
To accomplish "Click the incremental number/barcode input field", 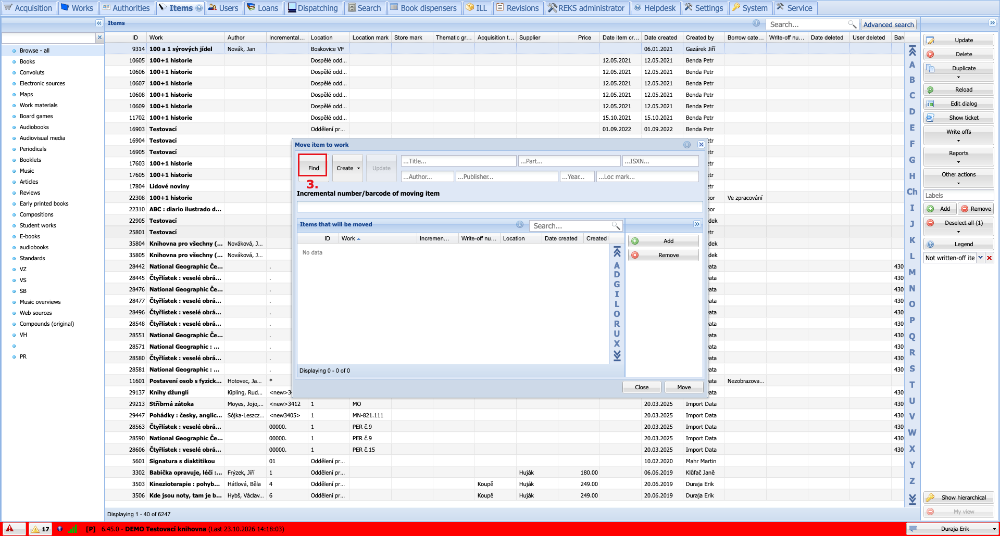I will (500, 207).
